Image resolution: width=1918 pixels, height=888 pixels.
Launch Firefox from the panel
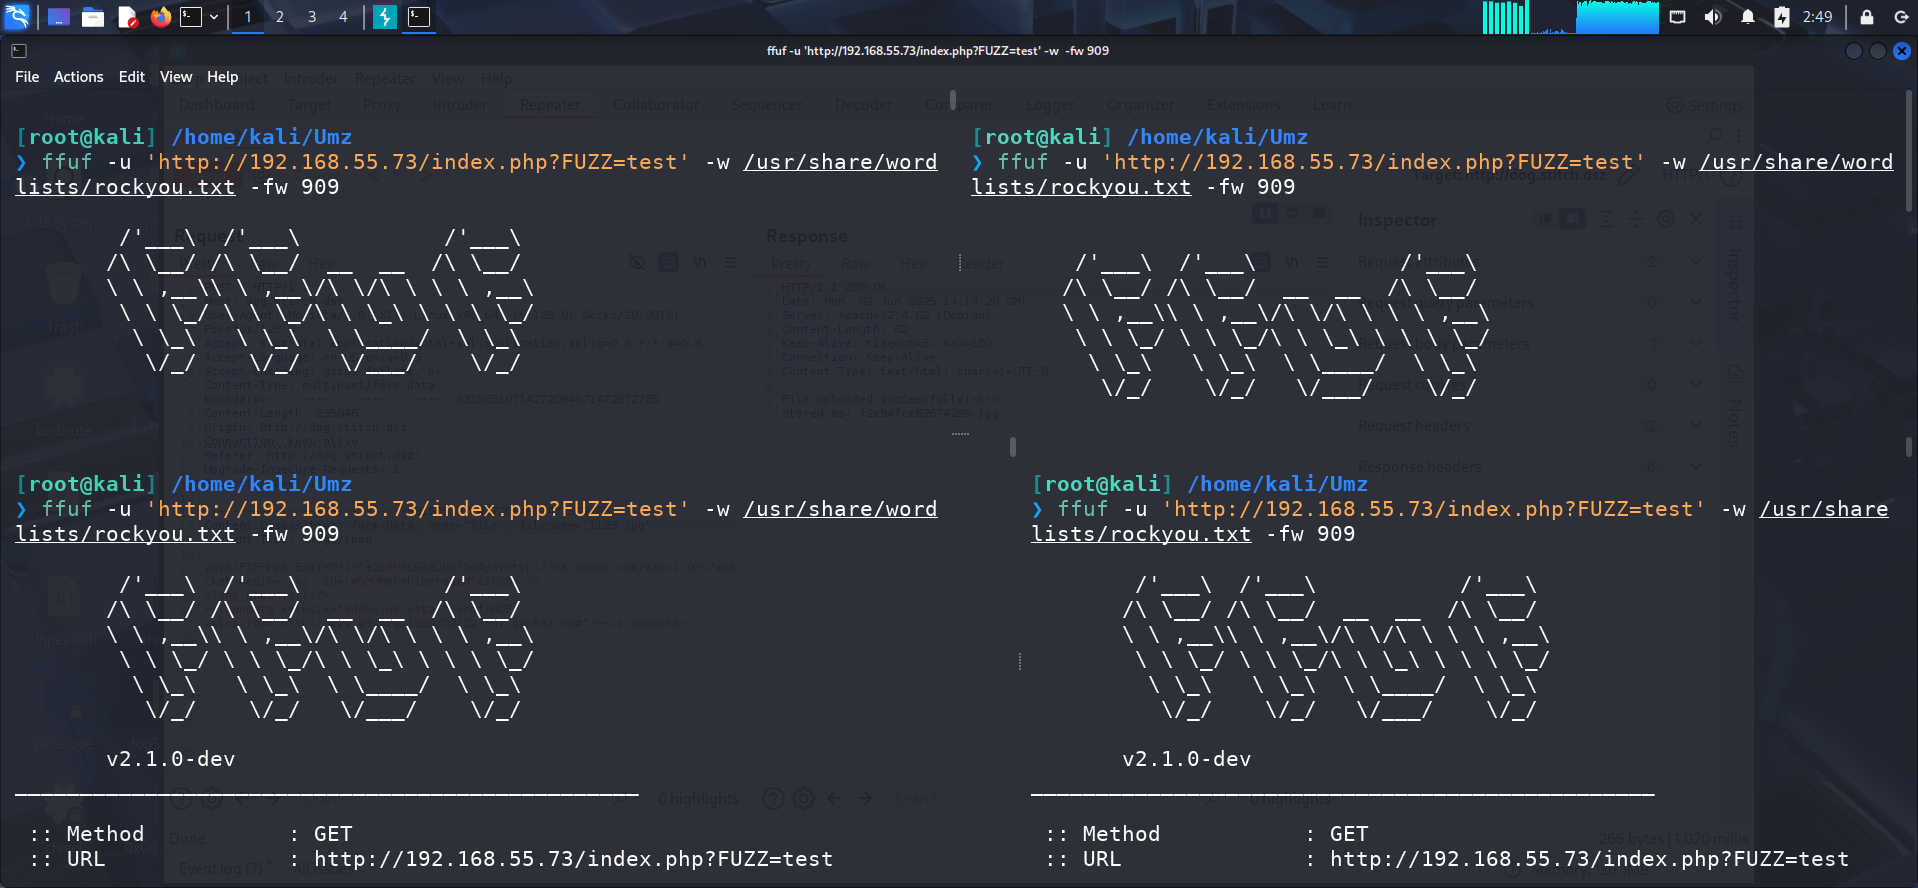[160, 17]
